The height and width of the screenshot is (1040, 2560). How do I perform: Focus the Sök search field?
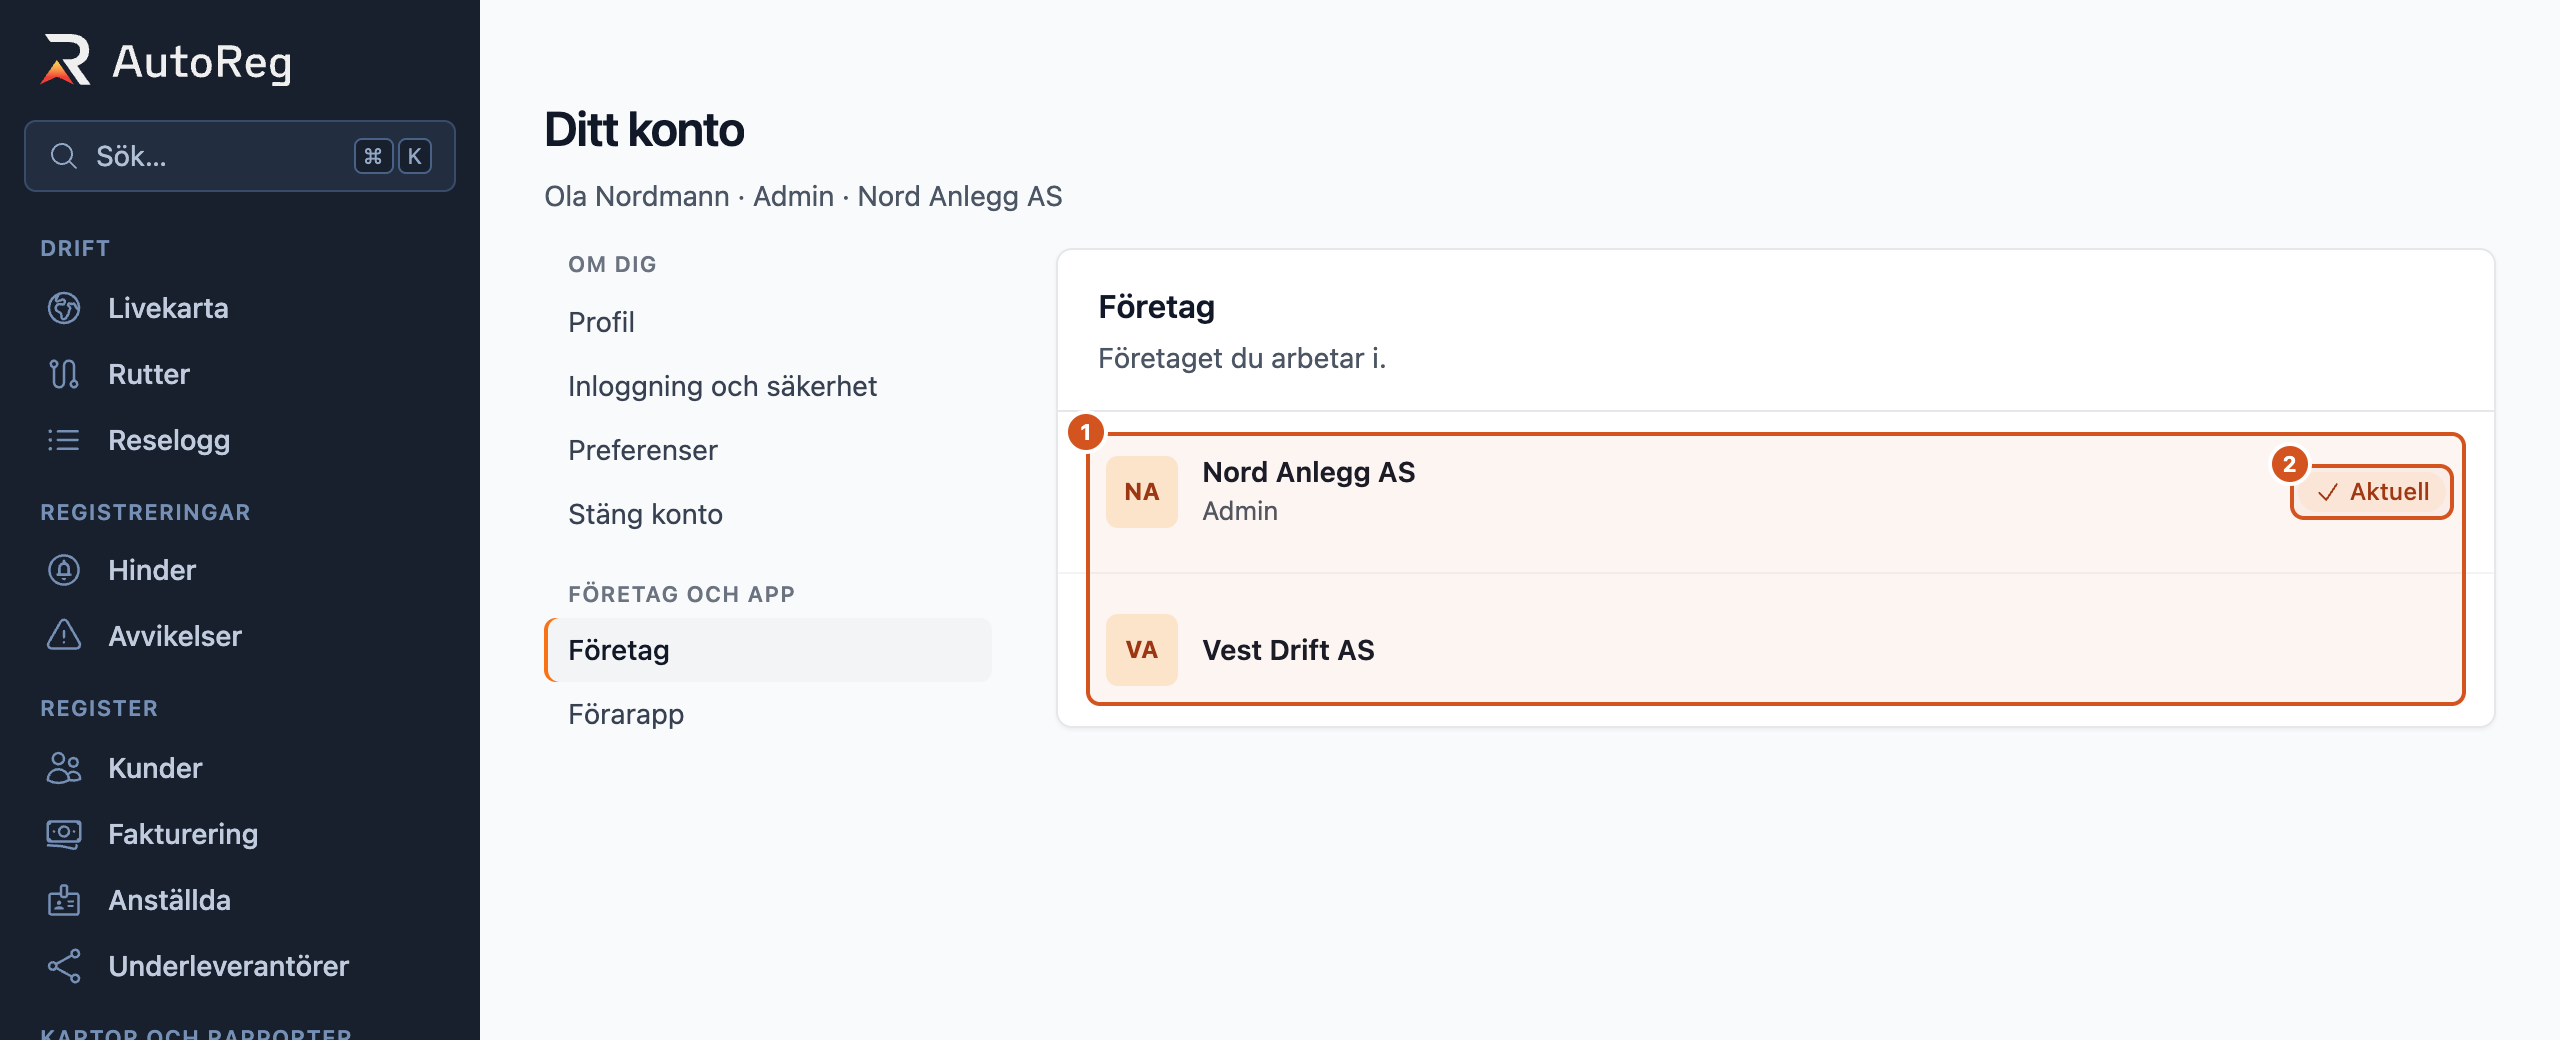pyautogui.click(x=240, y=156)
